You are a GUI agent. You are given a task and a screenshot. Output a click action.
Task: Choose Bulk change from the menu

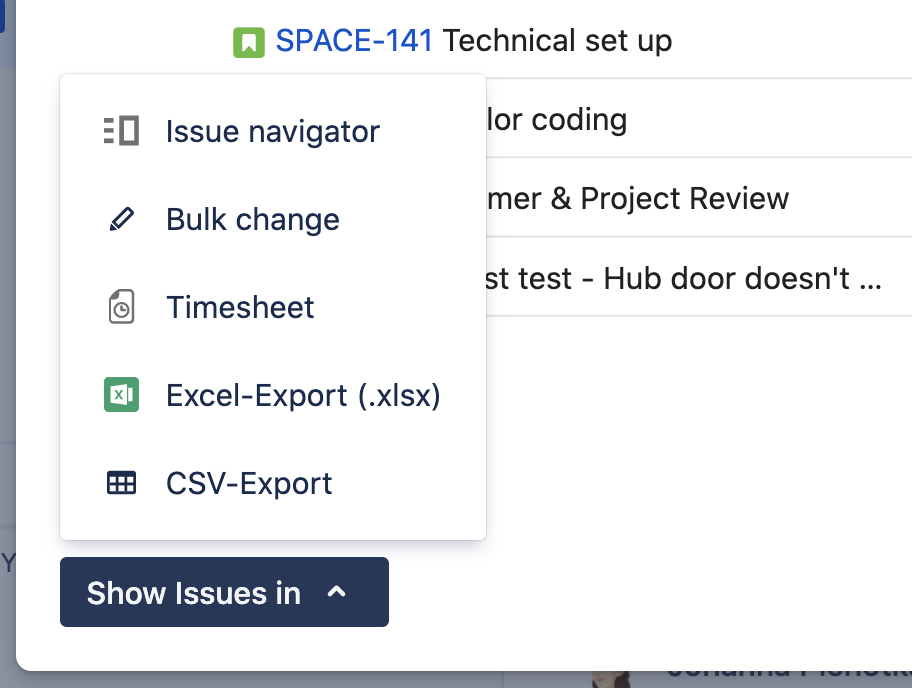[252, 220]
